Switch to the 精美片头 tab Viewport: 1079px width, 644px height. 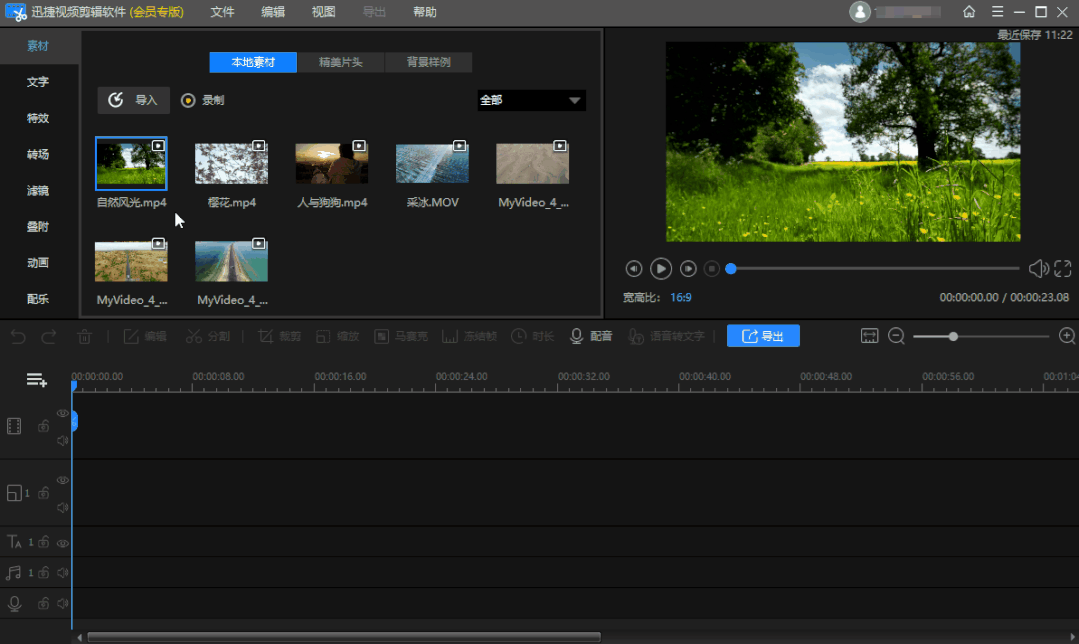(341, 62)
